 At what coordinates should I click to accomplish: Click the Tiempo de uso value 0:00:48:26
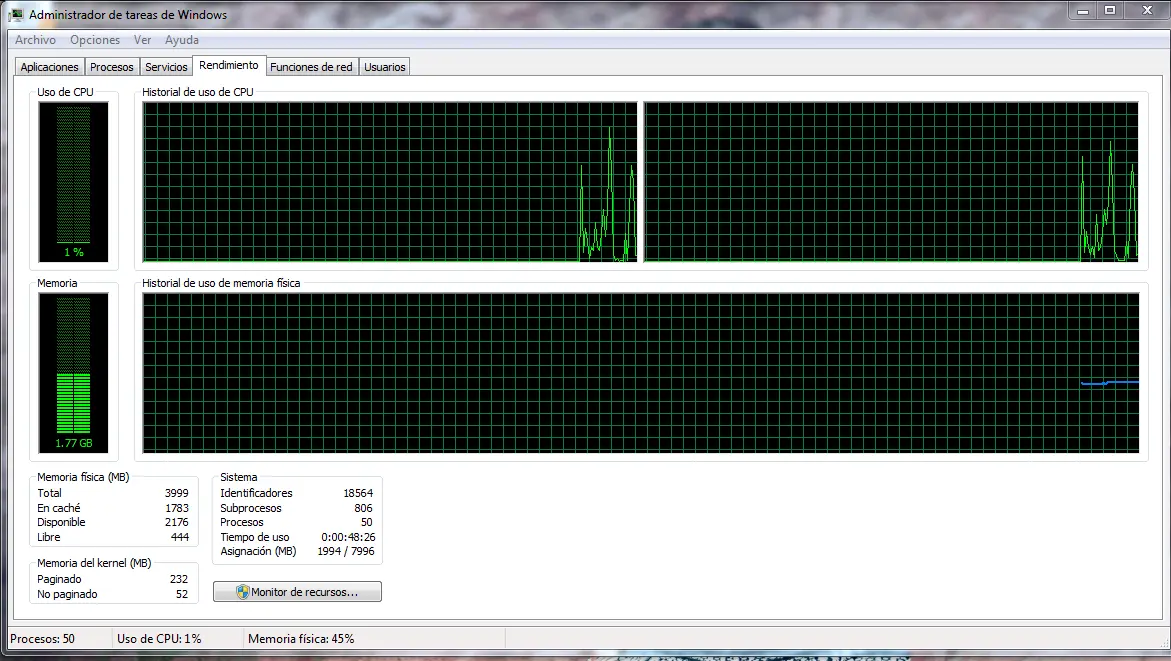coord(348,537)
